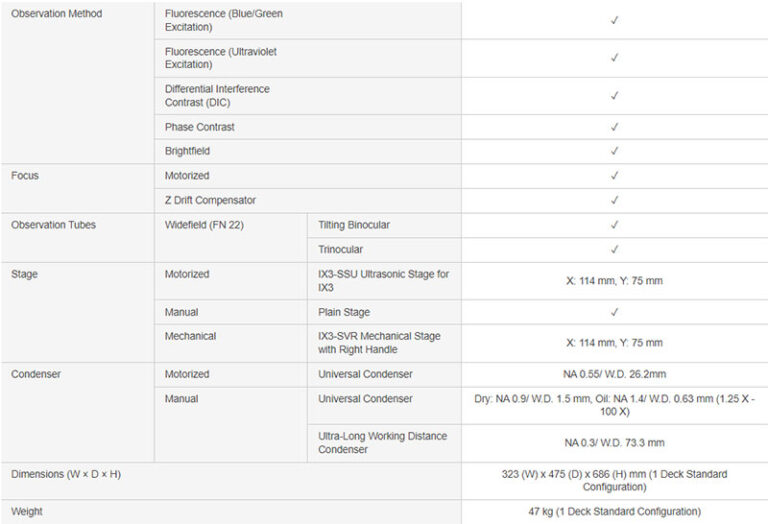
Task: Select the Observation Method row header
Action: tap(56, 14)
